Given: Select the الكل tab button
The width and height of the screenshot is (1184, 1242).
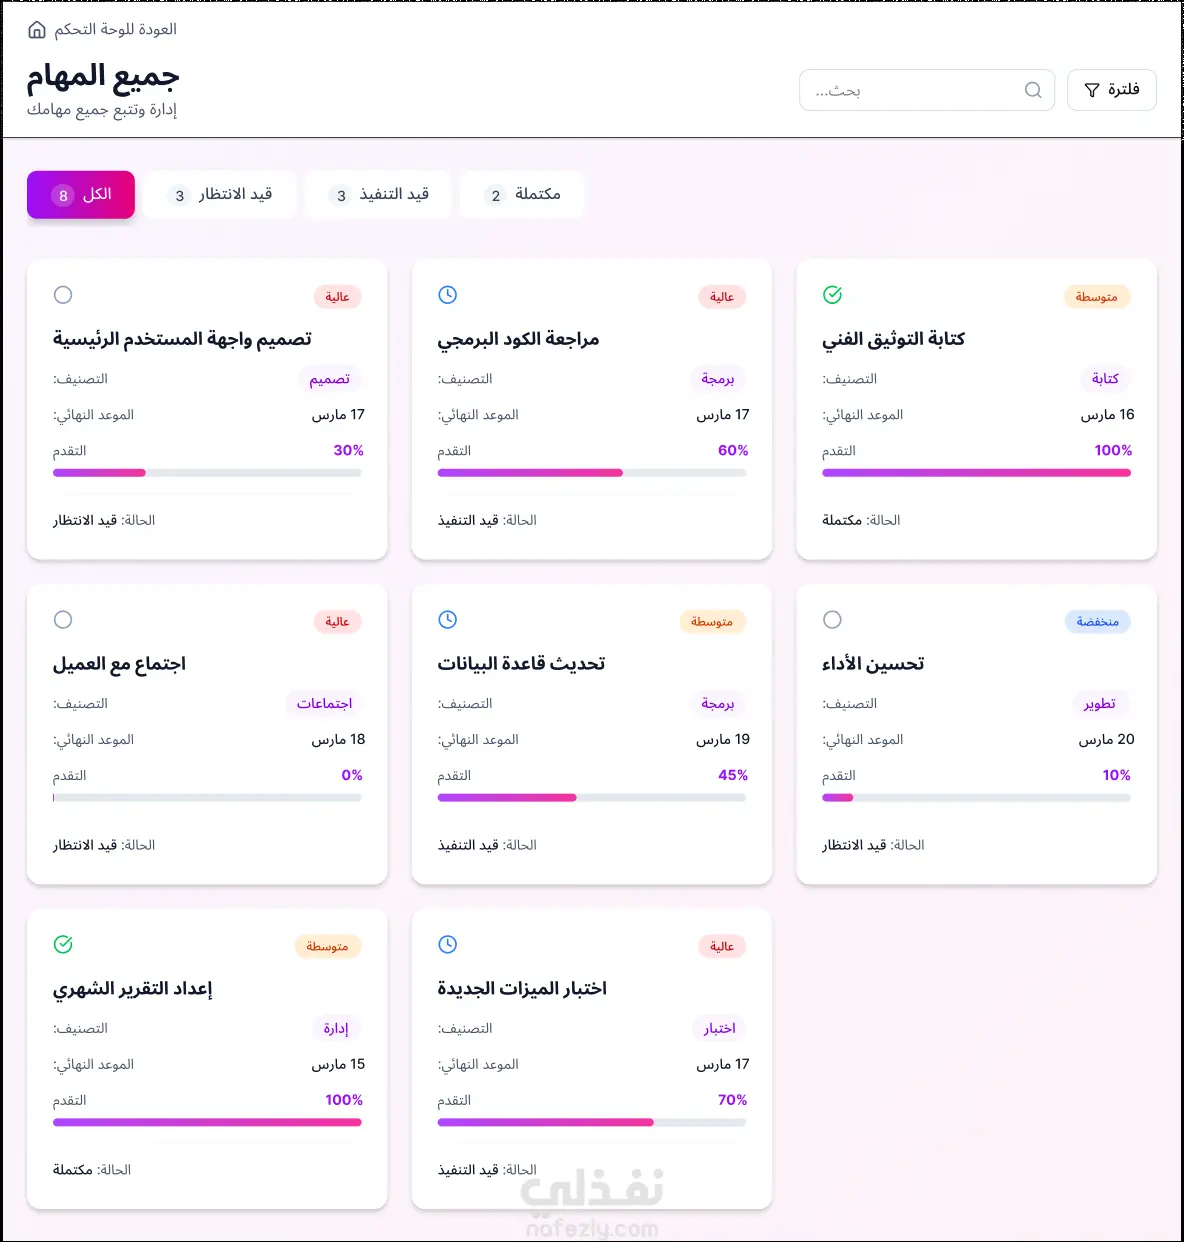Looking at the screenshot, I should (x=81, y=194).
